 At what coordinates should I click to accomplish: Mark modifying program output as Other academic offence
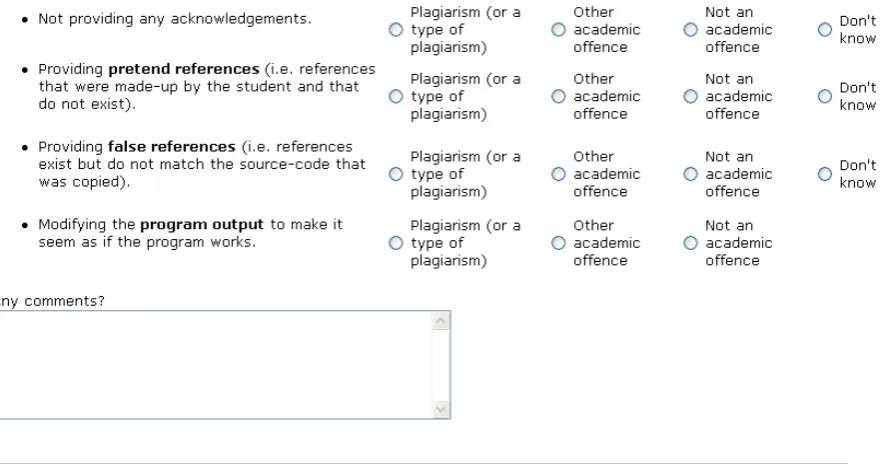click(558, 243)
